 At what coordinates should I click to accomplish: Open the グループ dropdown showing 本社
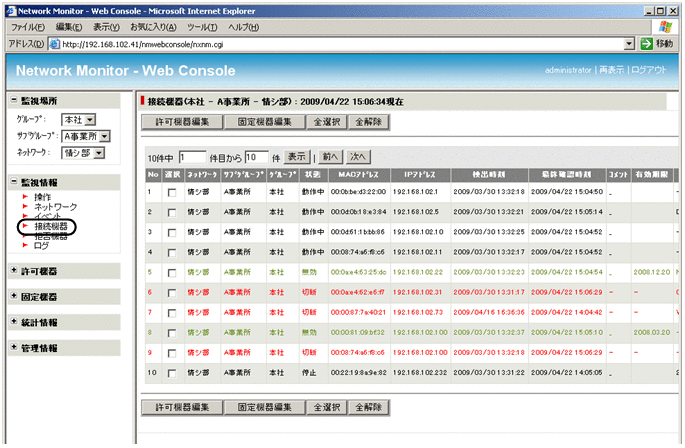pyautogui.click(x=78, y=120)
